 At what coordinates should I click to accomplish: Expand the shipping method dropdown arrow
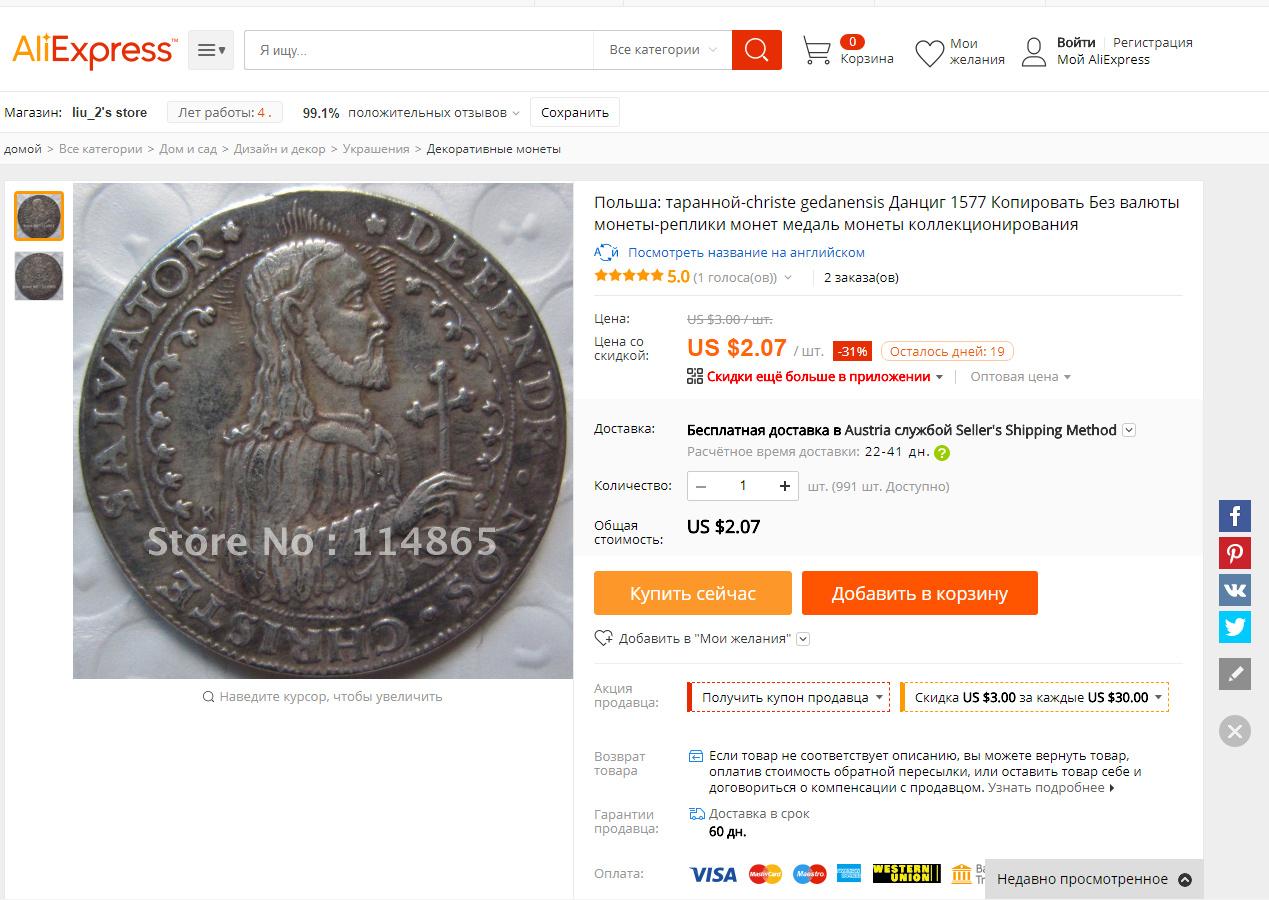click(x=1129, y=430)
